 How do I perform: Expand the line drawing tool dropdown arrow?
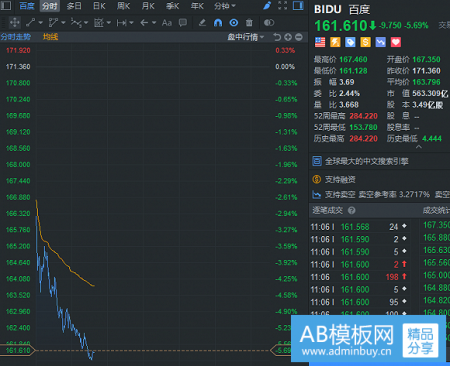(x=41, y=23)
